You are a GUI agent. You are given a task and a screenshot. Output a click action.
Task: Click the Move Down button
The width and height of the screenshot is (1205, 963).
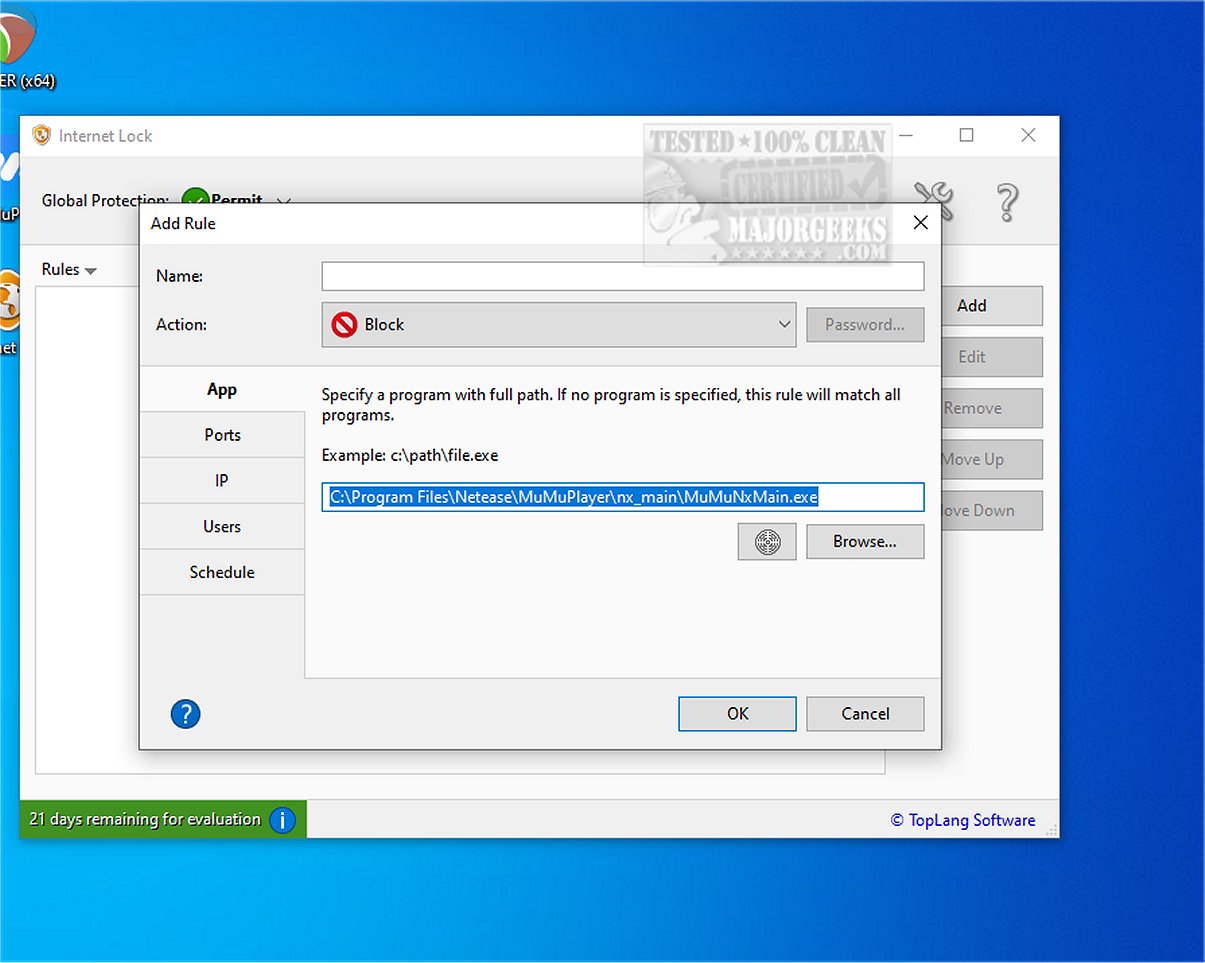pos(990,510)
